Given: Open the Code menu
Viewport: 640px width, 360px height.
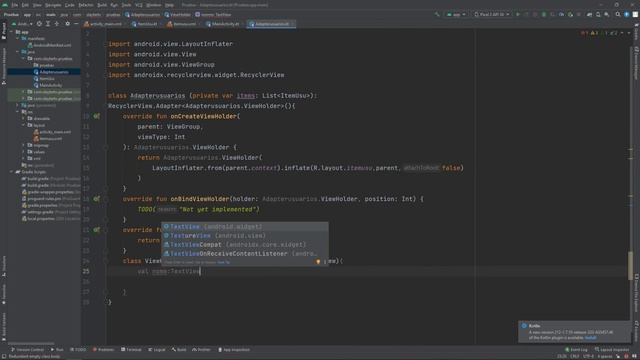Looking at the screenshot, I should [70, 5].
